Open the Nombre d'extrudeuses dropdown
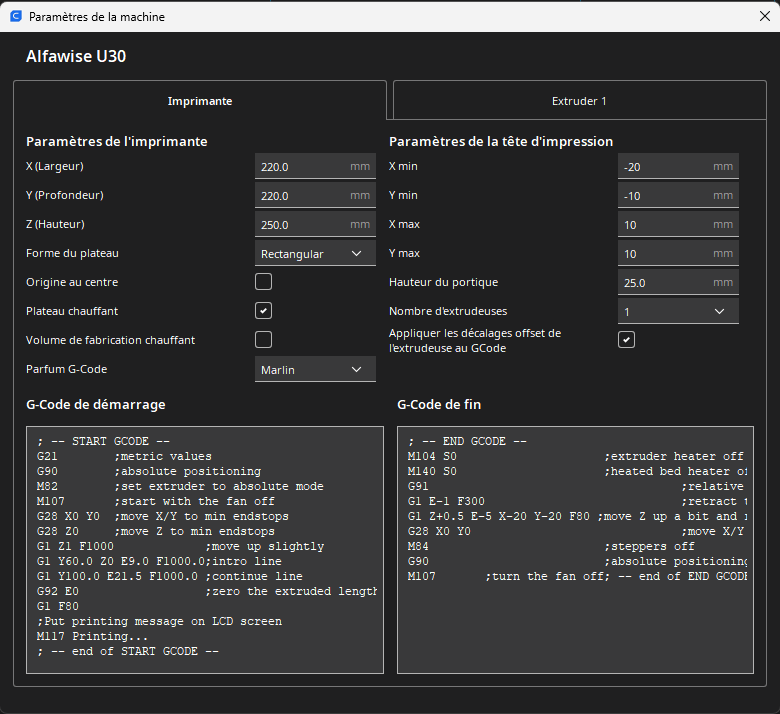Image resolution: width=780 pixels, height=714 pixels. 678,311
